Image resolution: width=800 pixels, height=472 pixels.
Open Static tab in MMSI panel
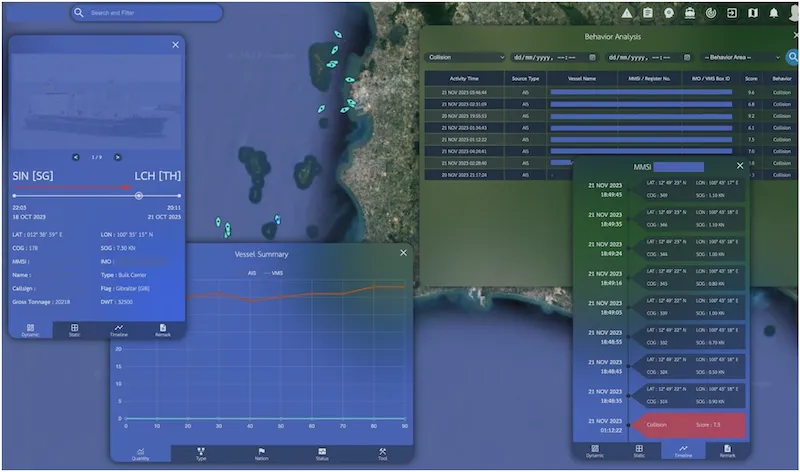click(x=639, y=451)
